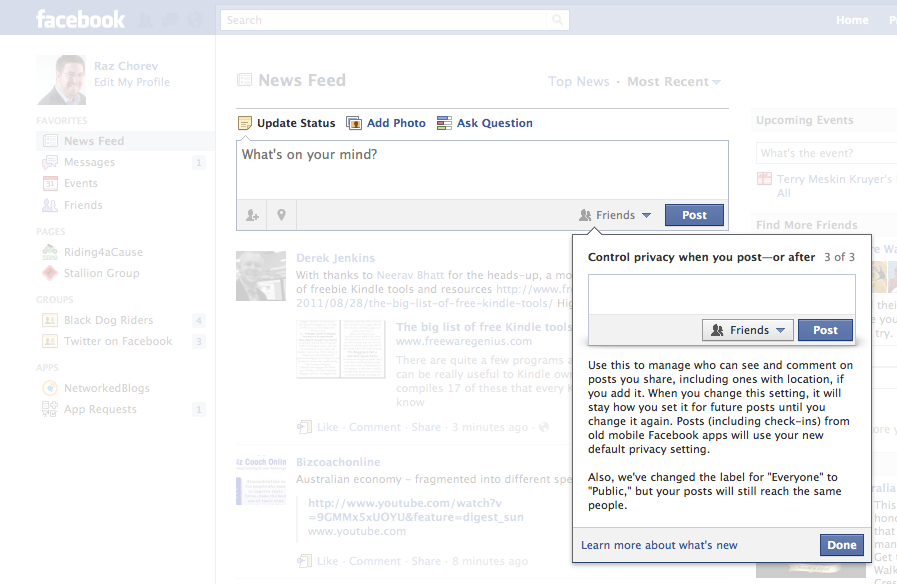Click the Add Photo icon

(354, 123)
